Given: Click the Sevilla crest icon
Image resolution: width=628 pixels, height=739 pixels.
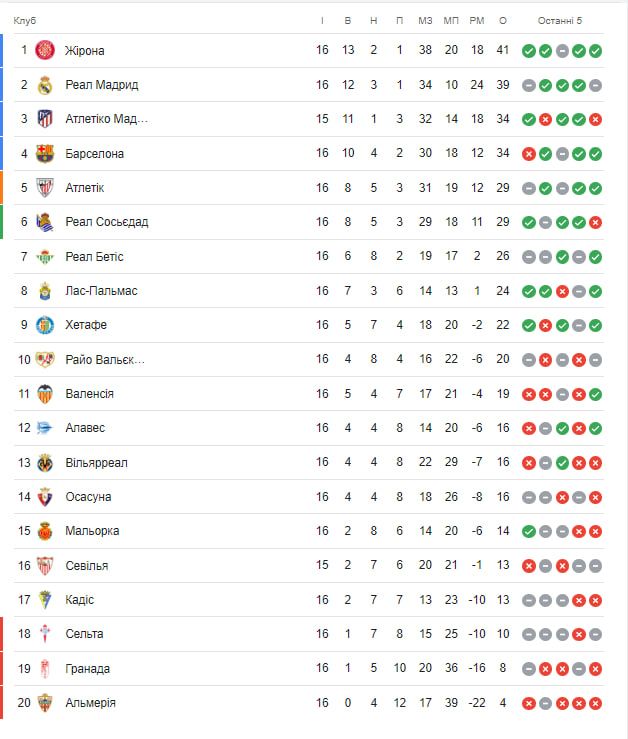Looking at the screenshot, I should click(45, 566).
